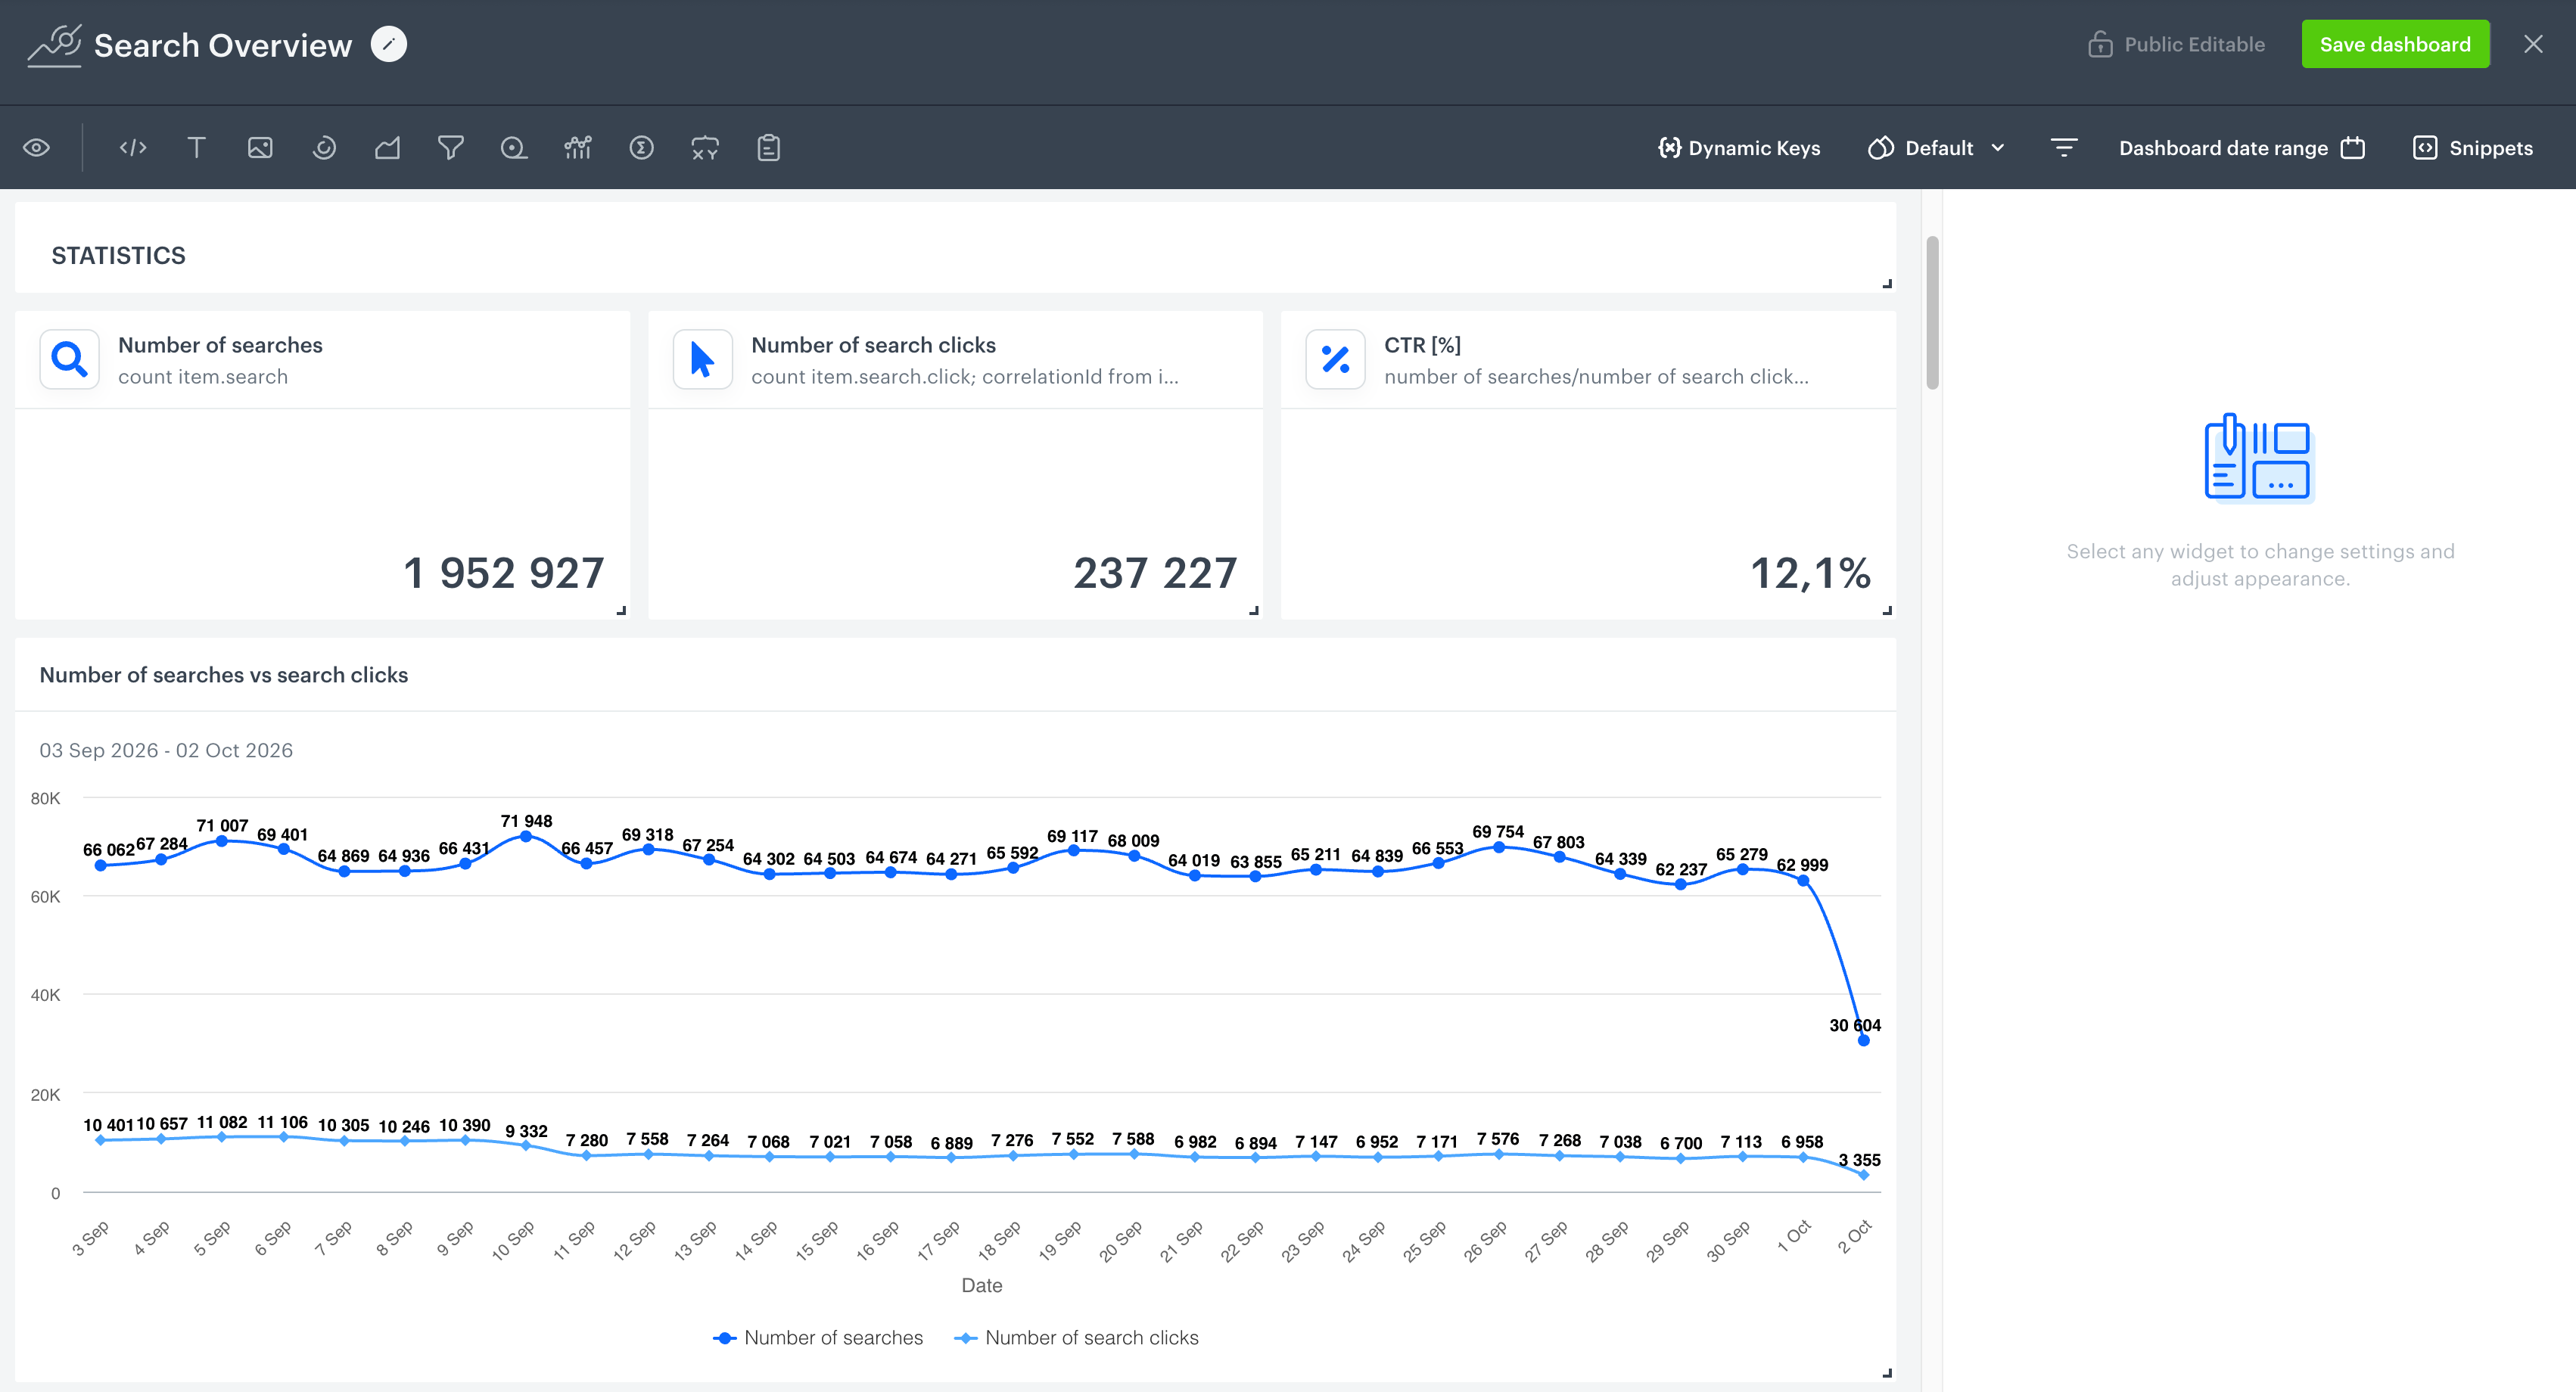Edit the dashboard name with pencil icon
Screen dimensions: 2576x1392
[x=389, y=44]
